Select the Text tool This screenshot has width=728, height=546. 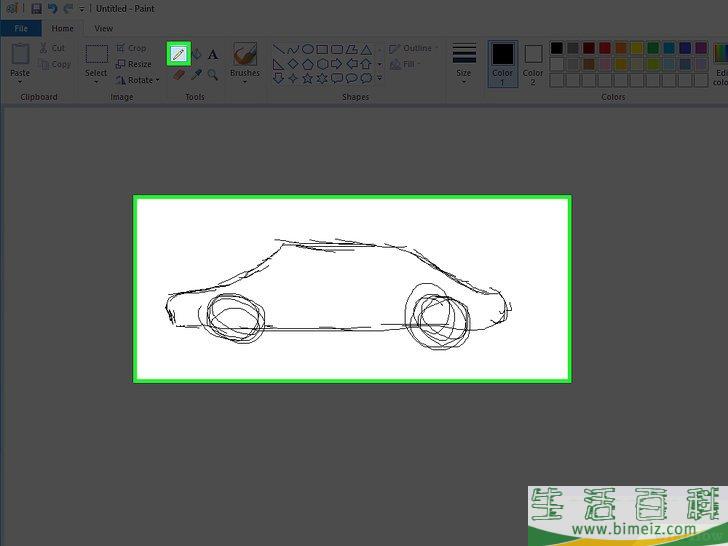(x=213, y=54)
